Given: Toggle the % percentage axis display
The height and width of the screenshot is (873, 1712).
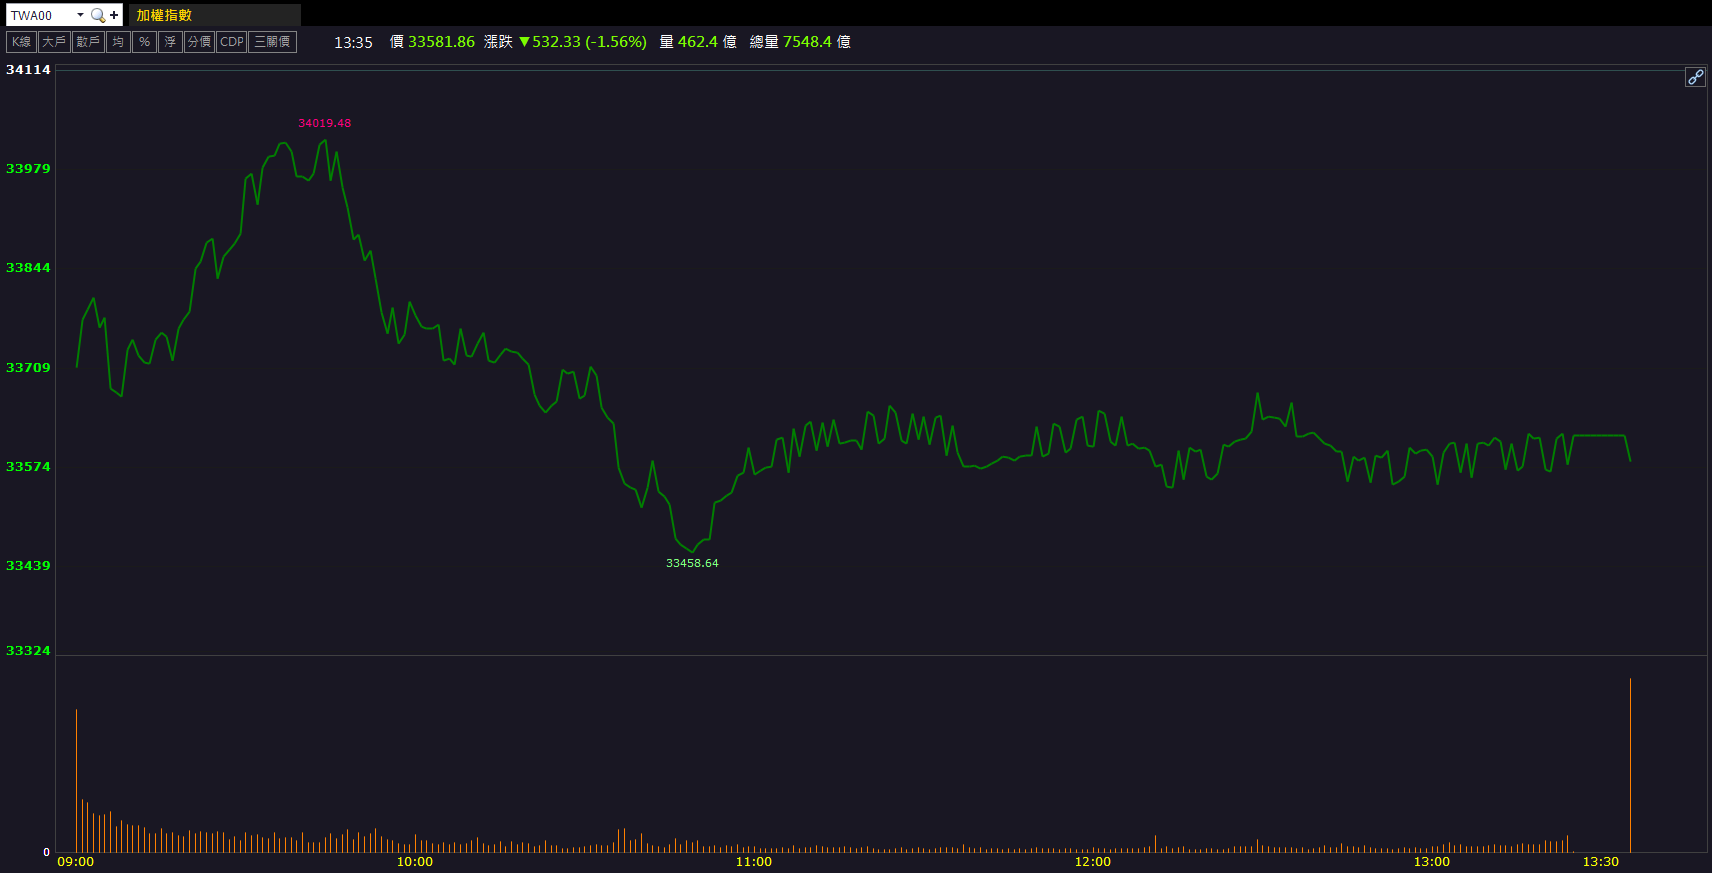Looking at the screenshot, I should 144,42.
